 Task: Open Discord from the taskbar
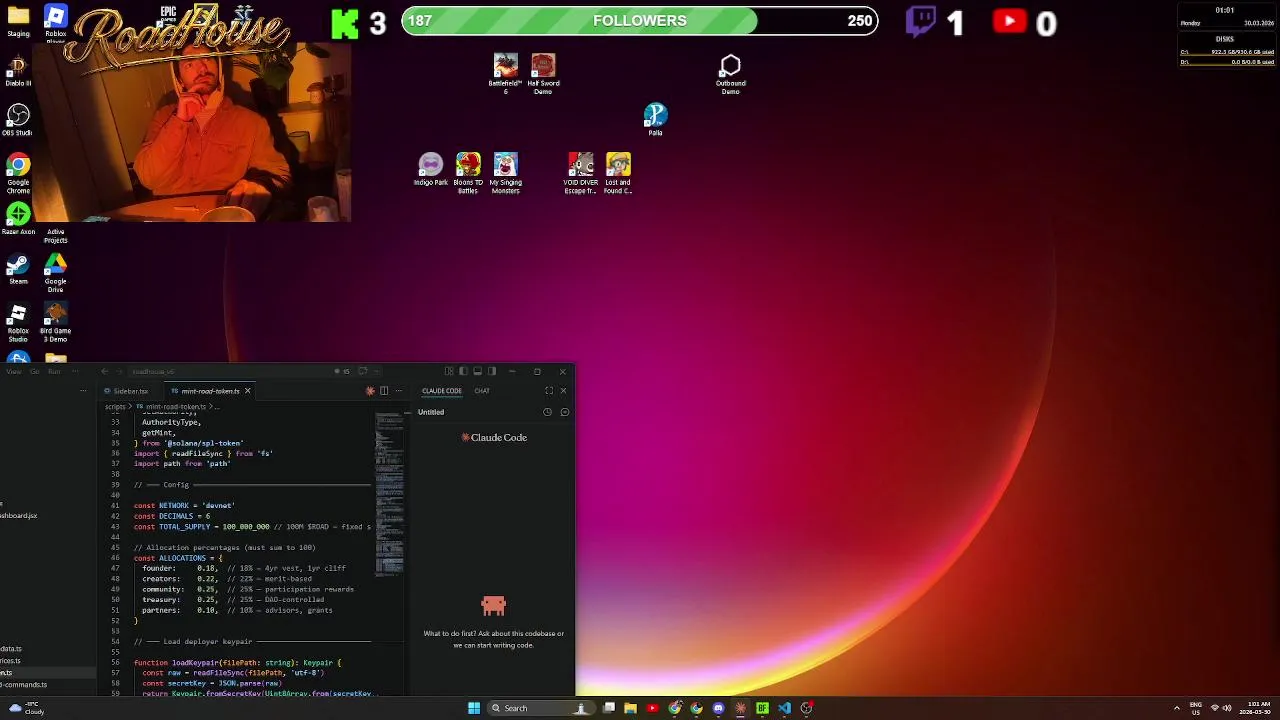[718, 708]
